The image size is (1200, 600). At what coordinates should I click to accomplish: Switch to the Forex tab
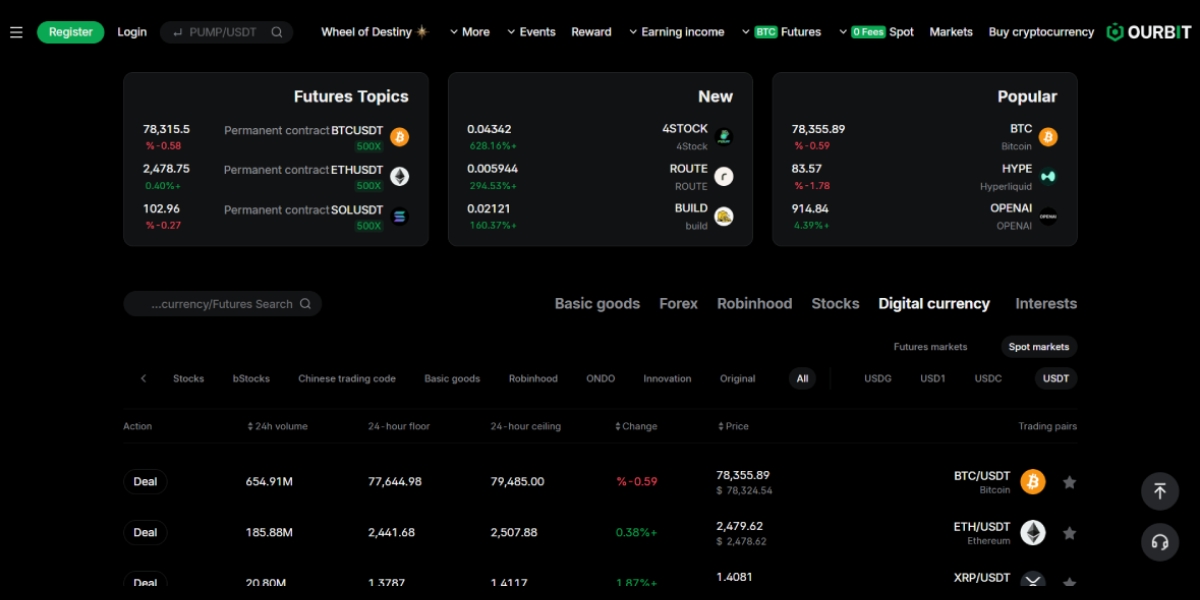[678, 304]
